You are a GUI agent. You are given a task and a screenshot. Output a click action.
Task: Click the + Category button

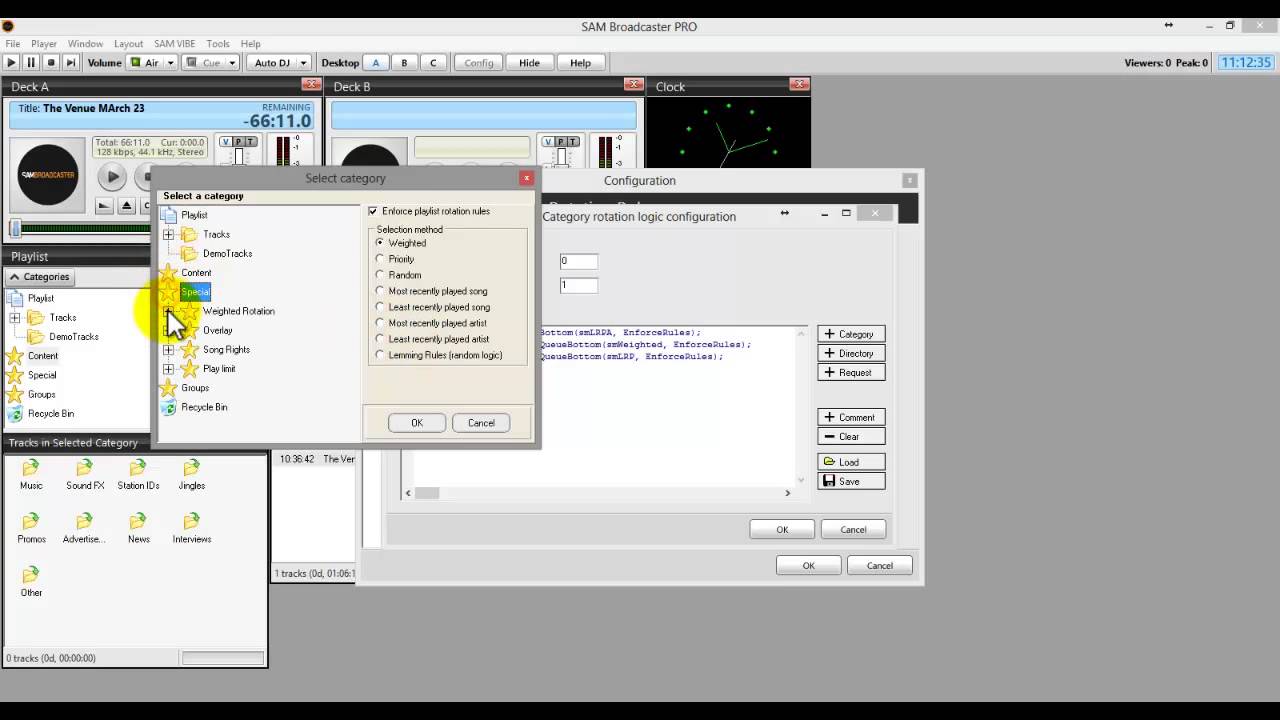click(x=851, y=334)
